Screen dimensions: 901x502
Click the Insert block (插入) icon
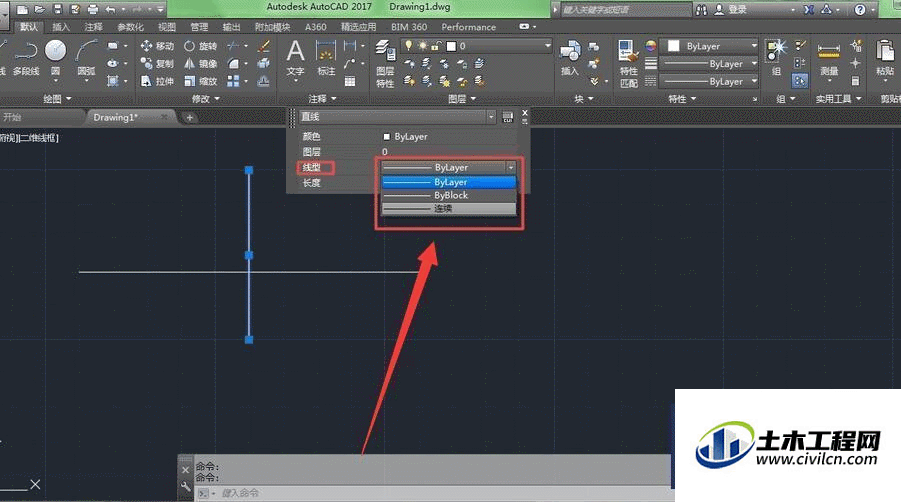(x=569, y=57)
